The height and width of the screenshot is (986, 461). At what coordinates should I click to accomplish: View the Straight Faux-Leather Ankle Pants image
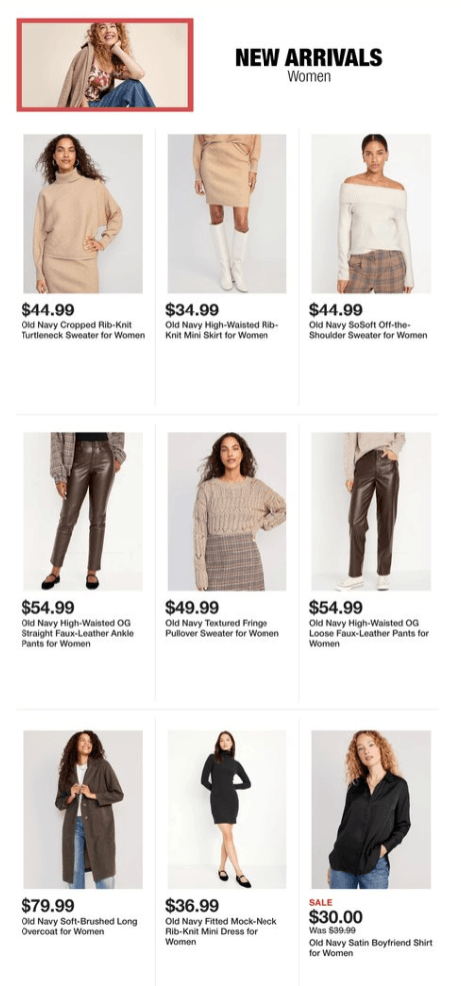click(83, 511)
